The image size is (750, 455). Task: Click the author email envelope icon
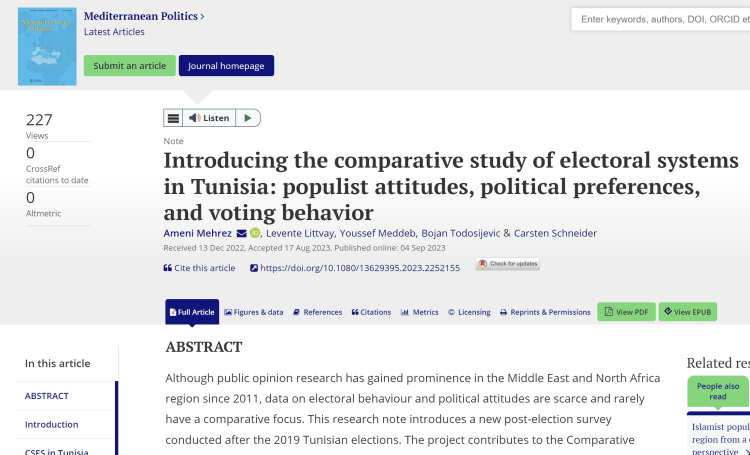[241, 233]
